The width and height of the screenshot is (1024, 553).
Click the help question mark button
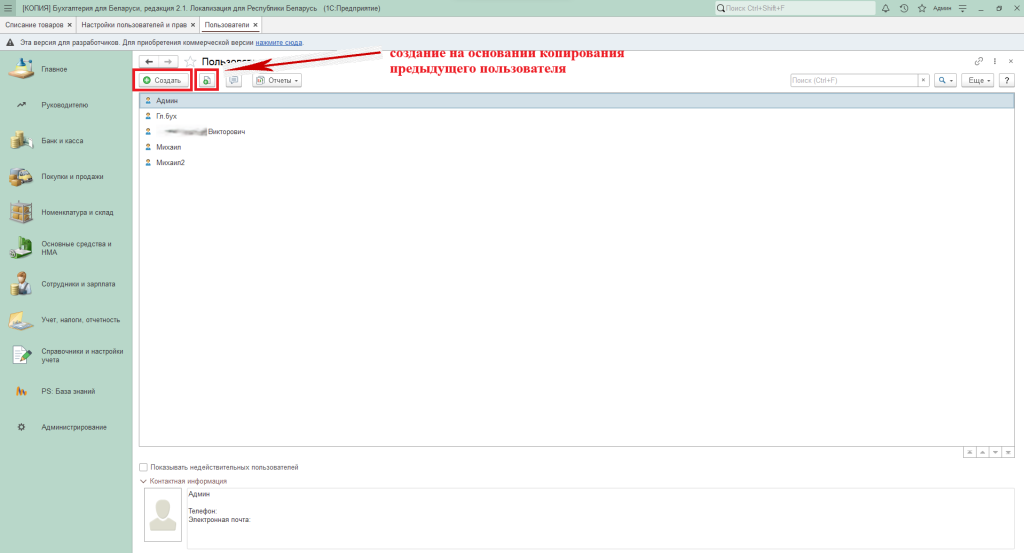tap(1007, 80)
